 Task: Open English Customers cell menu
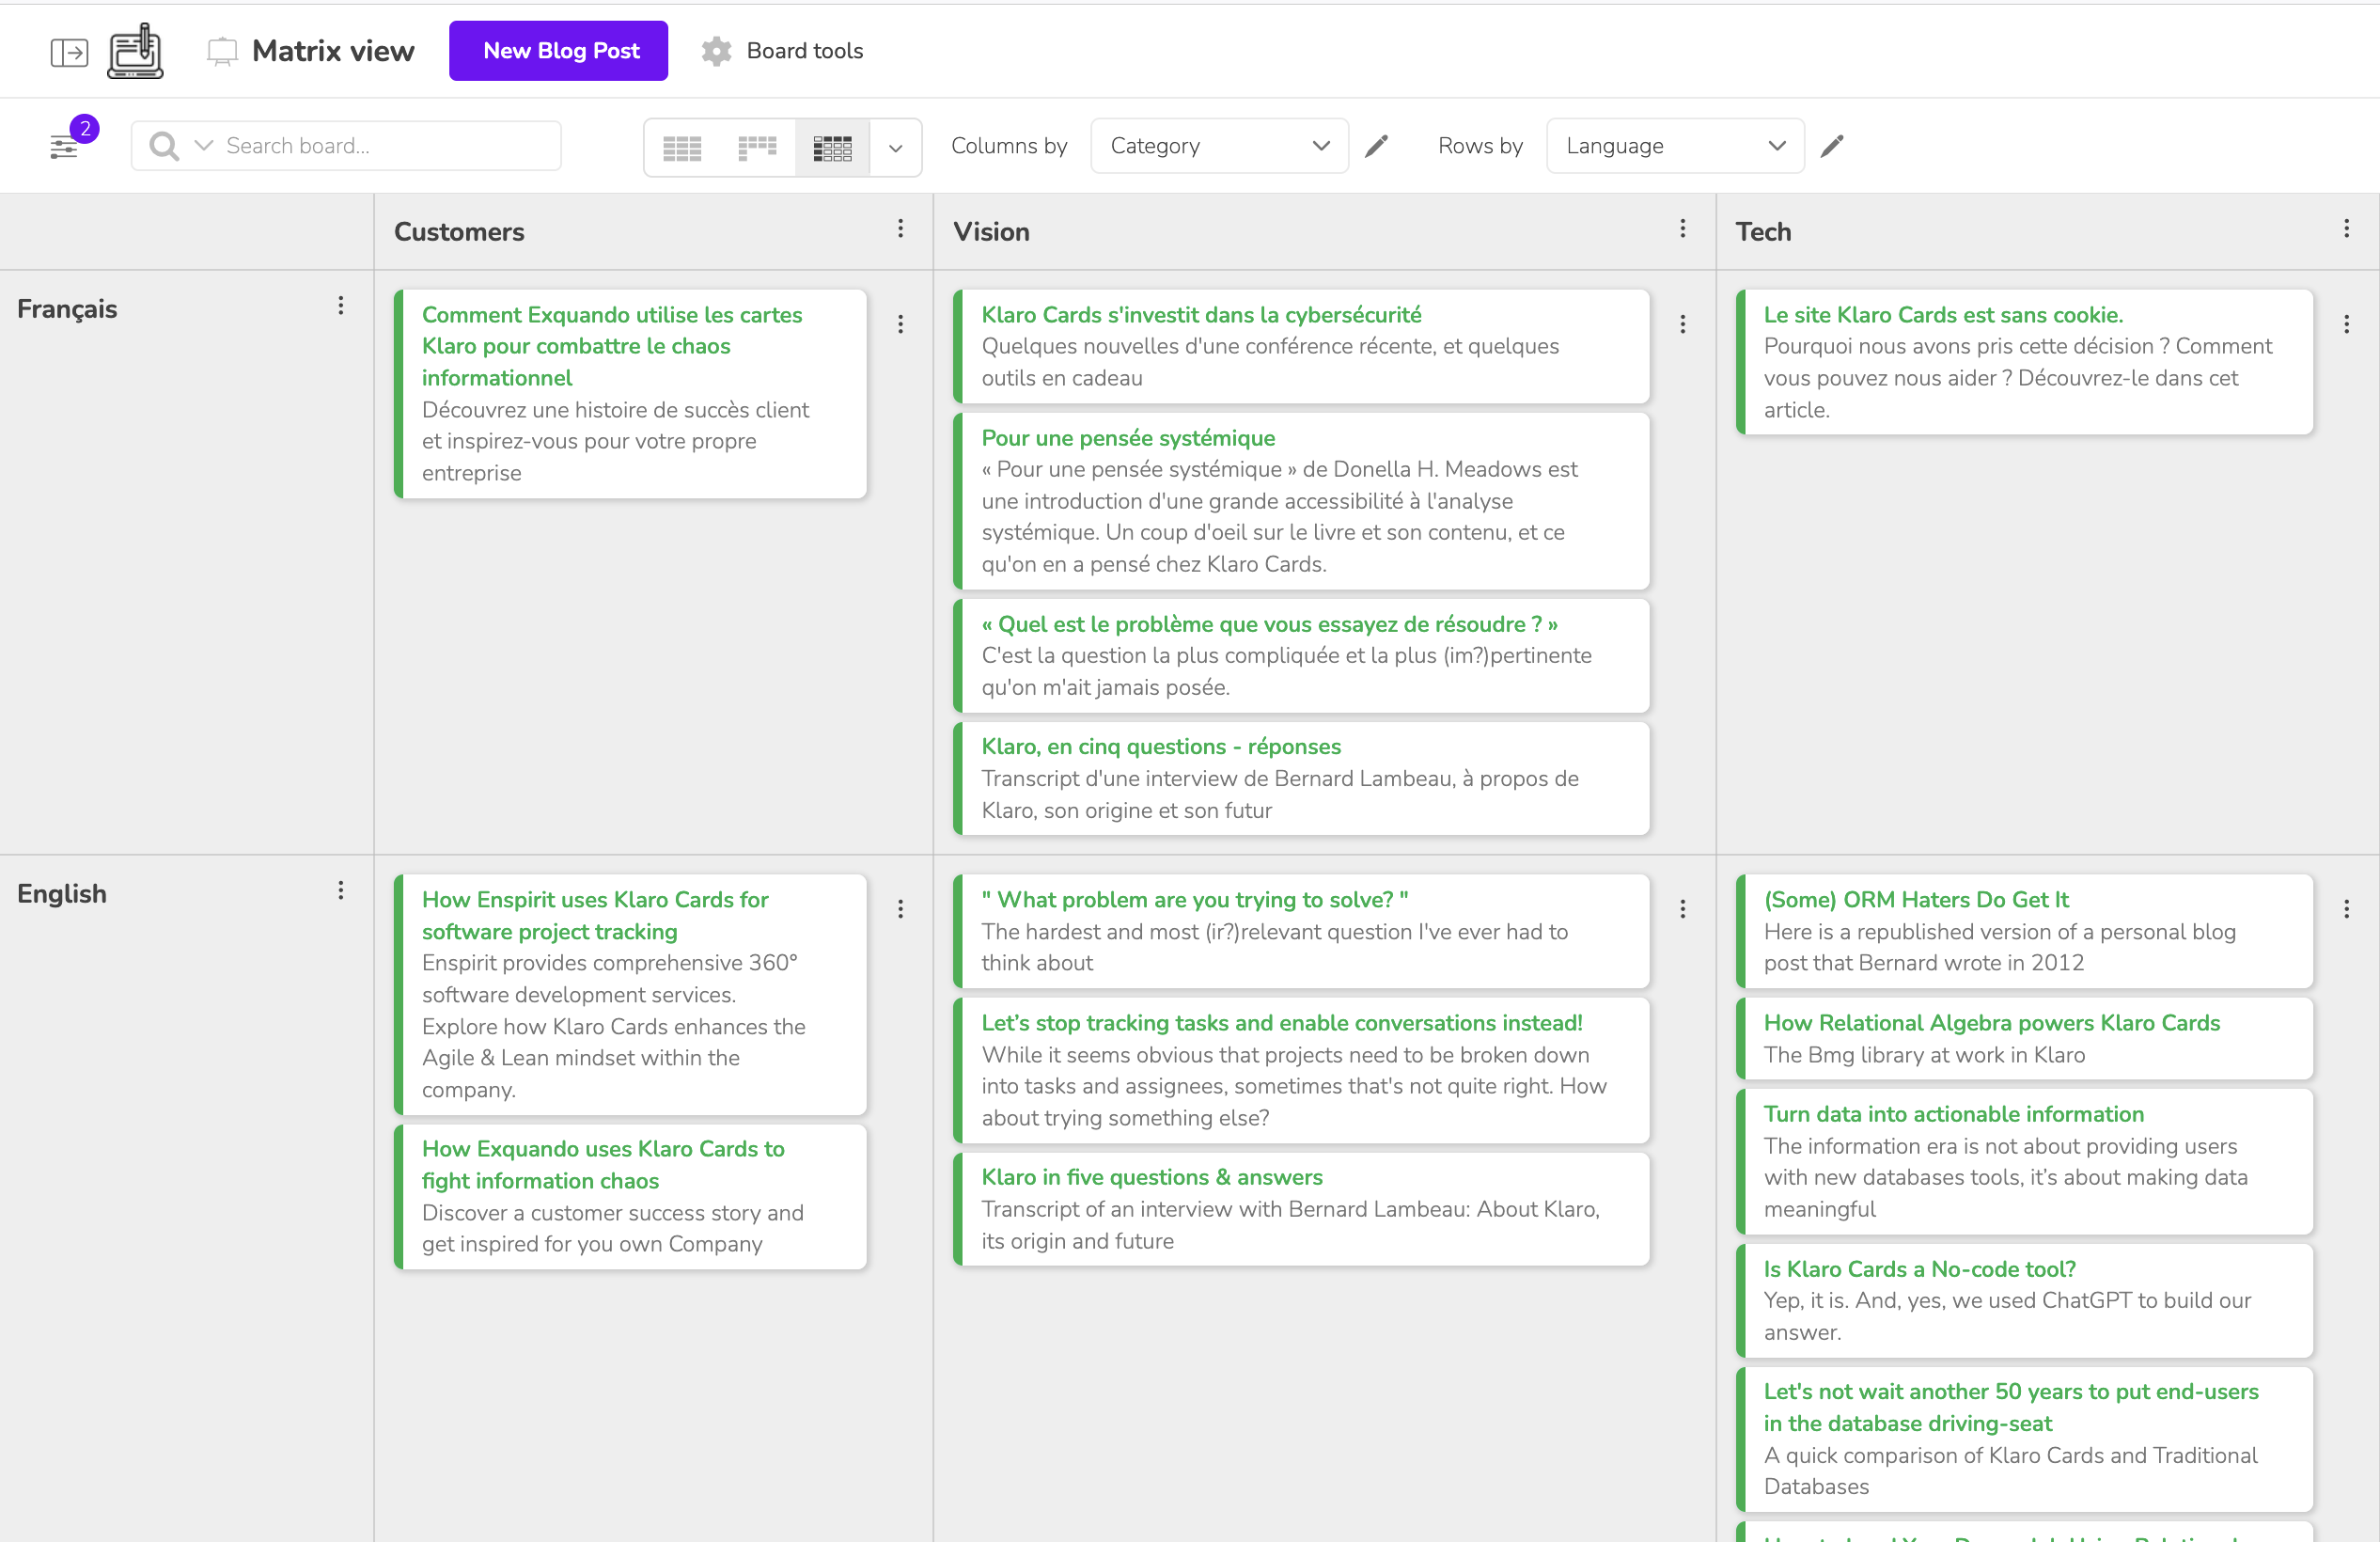900,909
